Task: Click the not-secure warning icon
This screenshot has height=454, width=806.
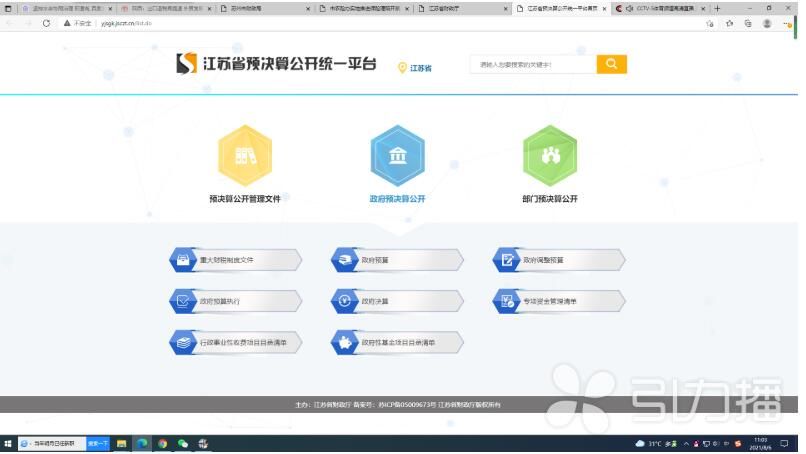Action: [x=67, y=23]
